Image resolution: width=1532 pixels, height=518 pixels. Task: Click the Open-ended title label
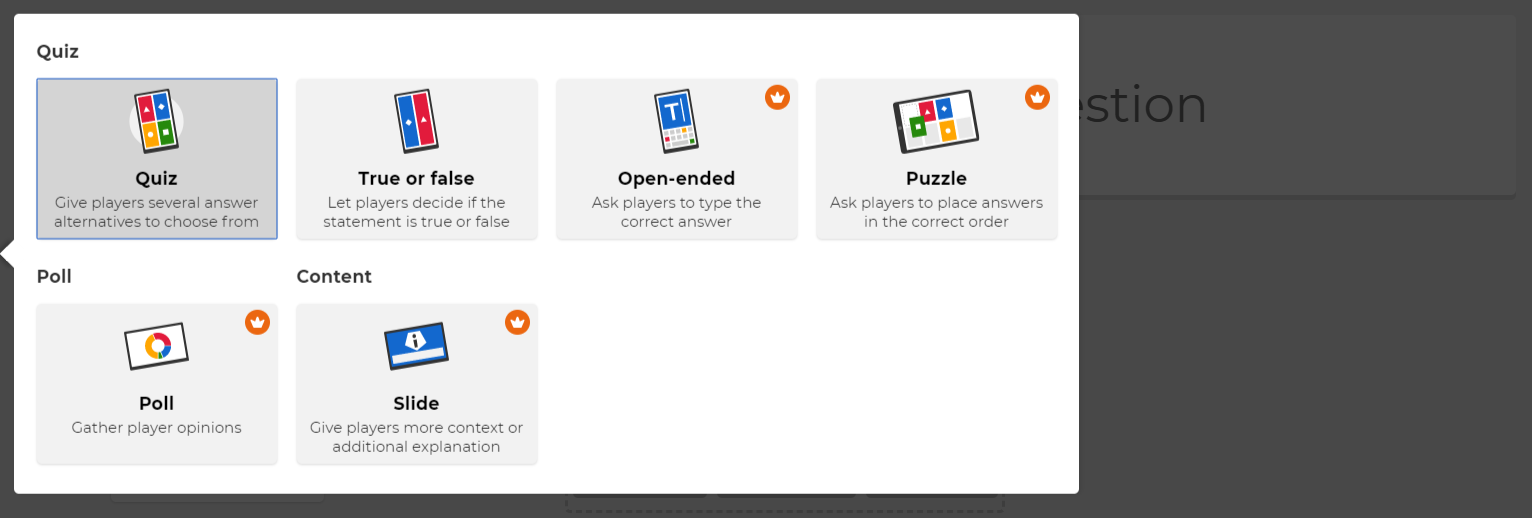676,179
